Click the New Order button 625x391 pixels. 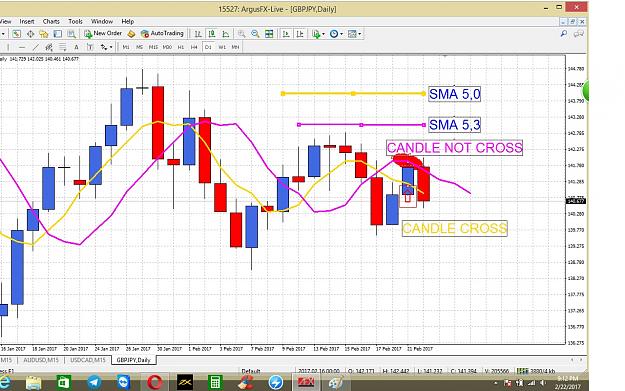pyautogui.click(x=103, y=34)
